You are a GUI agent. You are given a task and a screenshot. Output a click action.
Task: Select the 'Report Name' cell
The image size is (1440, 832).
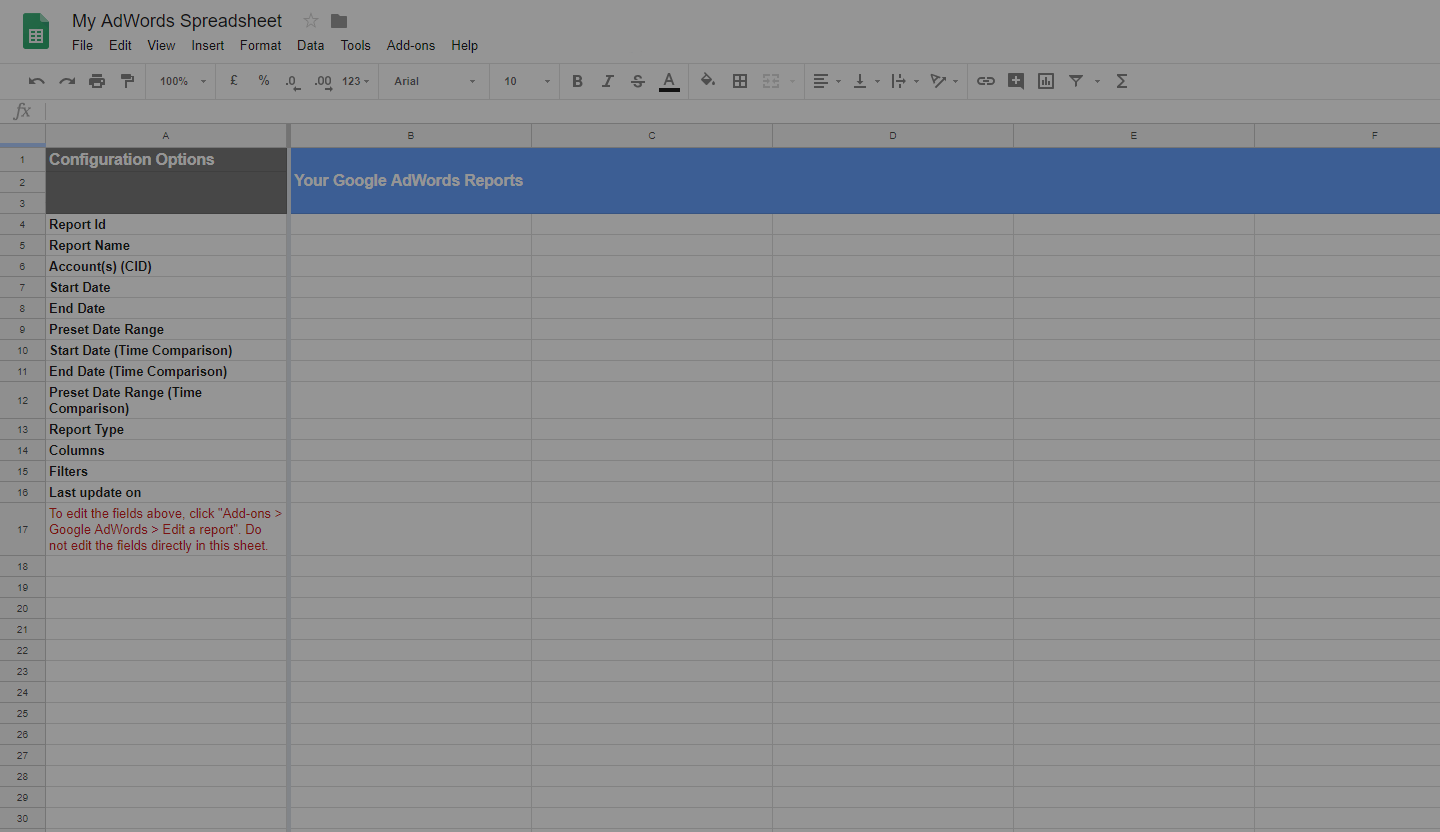click(x=166, y=245)
